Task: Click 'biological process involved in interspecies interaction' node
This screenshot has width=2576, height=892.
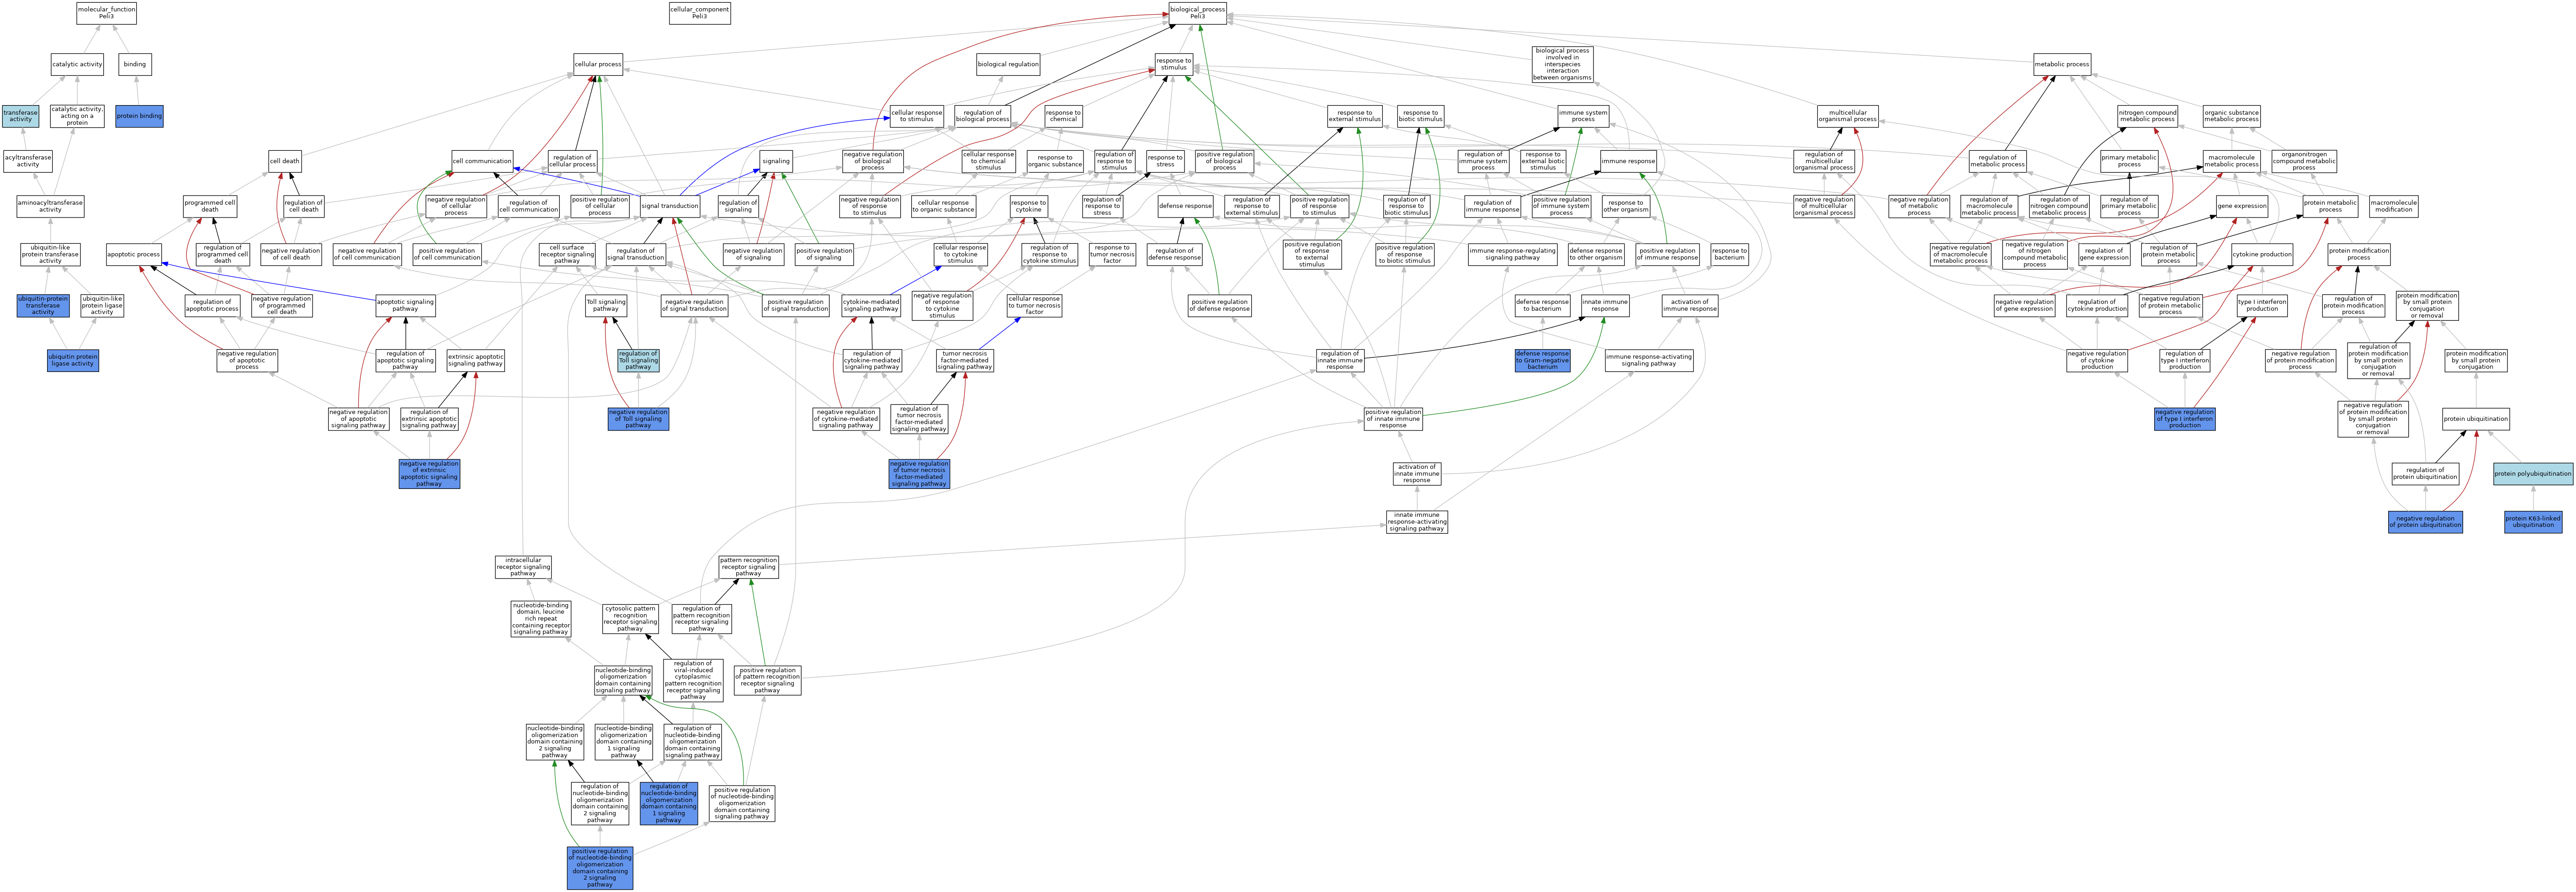Action: point(1562,64)
